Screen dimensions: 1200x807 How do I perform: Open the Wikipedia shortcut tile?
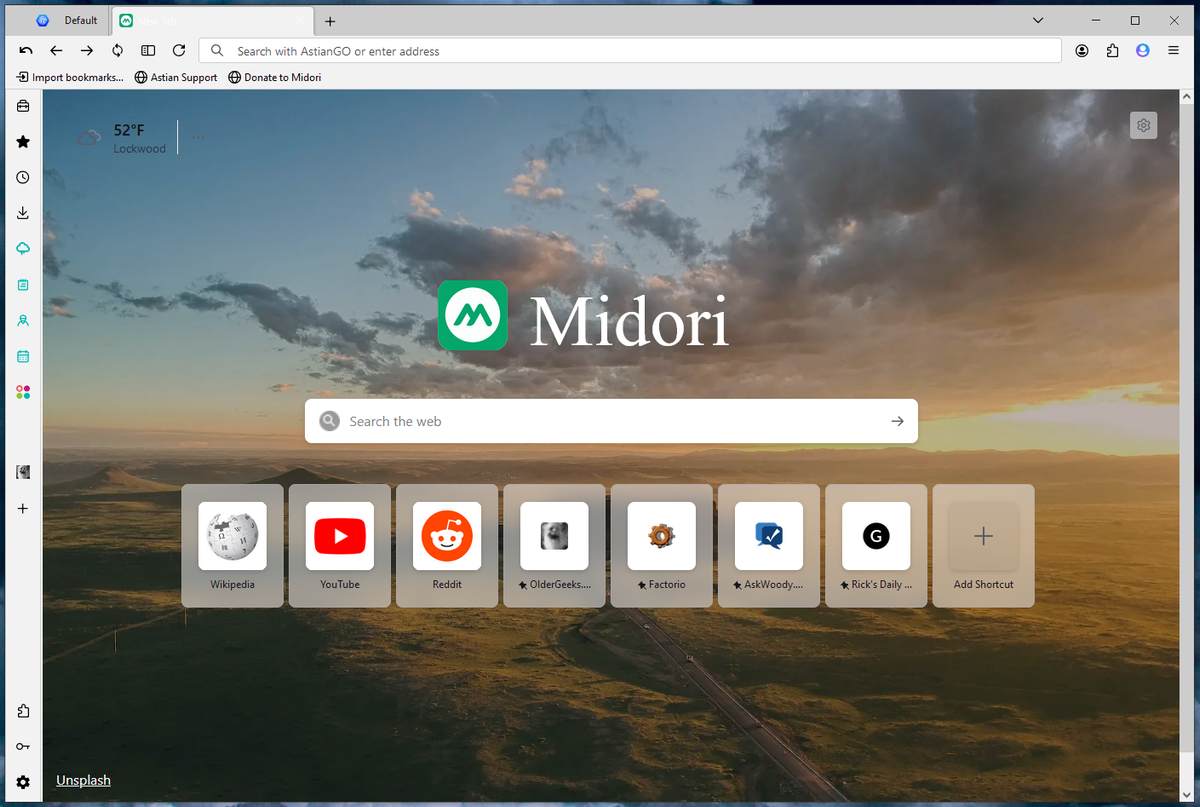coord(232,546)
